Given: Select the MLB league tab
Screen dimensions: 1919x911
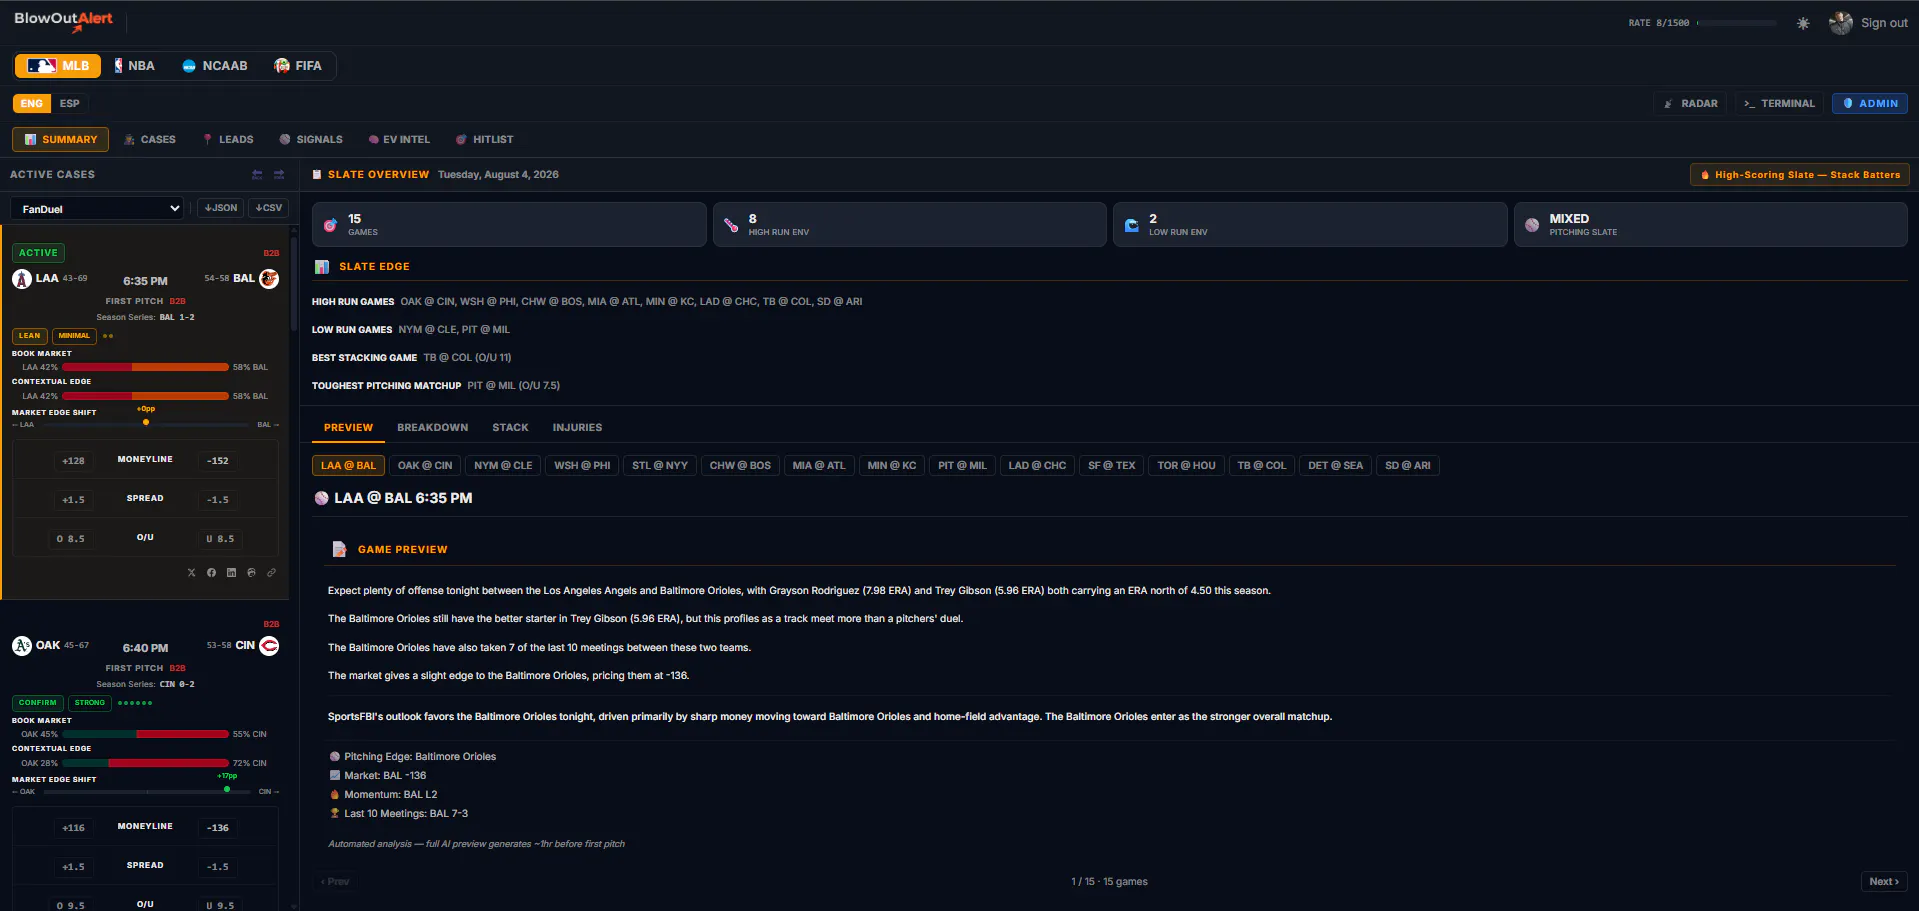Looking at the screenshot, I should tap(58, 66).
